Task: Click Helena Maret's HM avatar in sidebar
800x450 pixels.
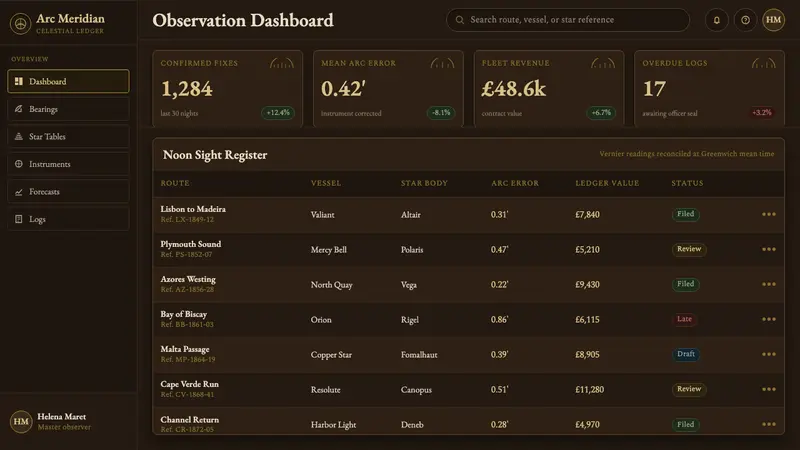Action: click(21, 421)
